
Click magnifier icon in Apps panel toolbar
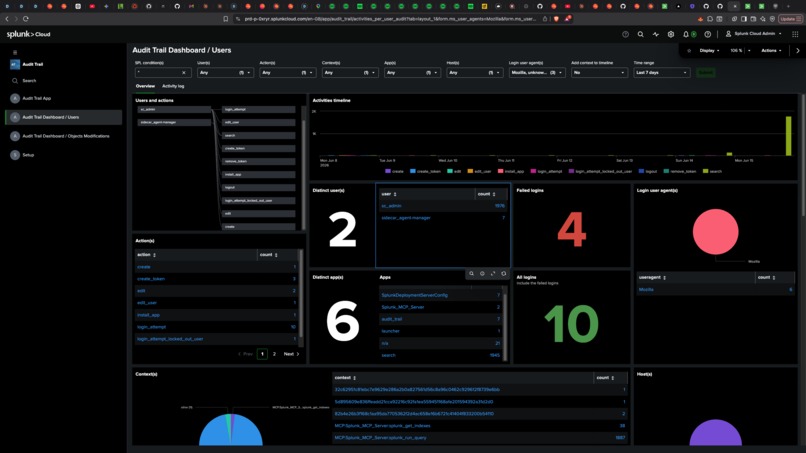pos(471,274)
